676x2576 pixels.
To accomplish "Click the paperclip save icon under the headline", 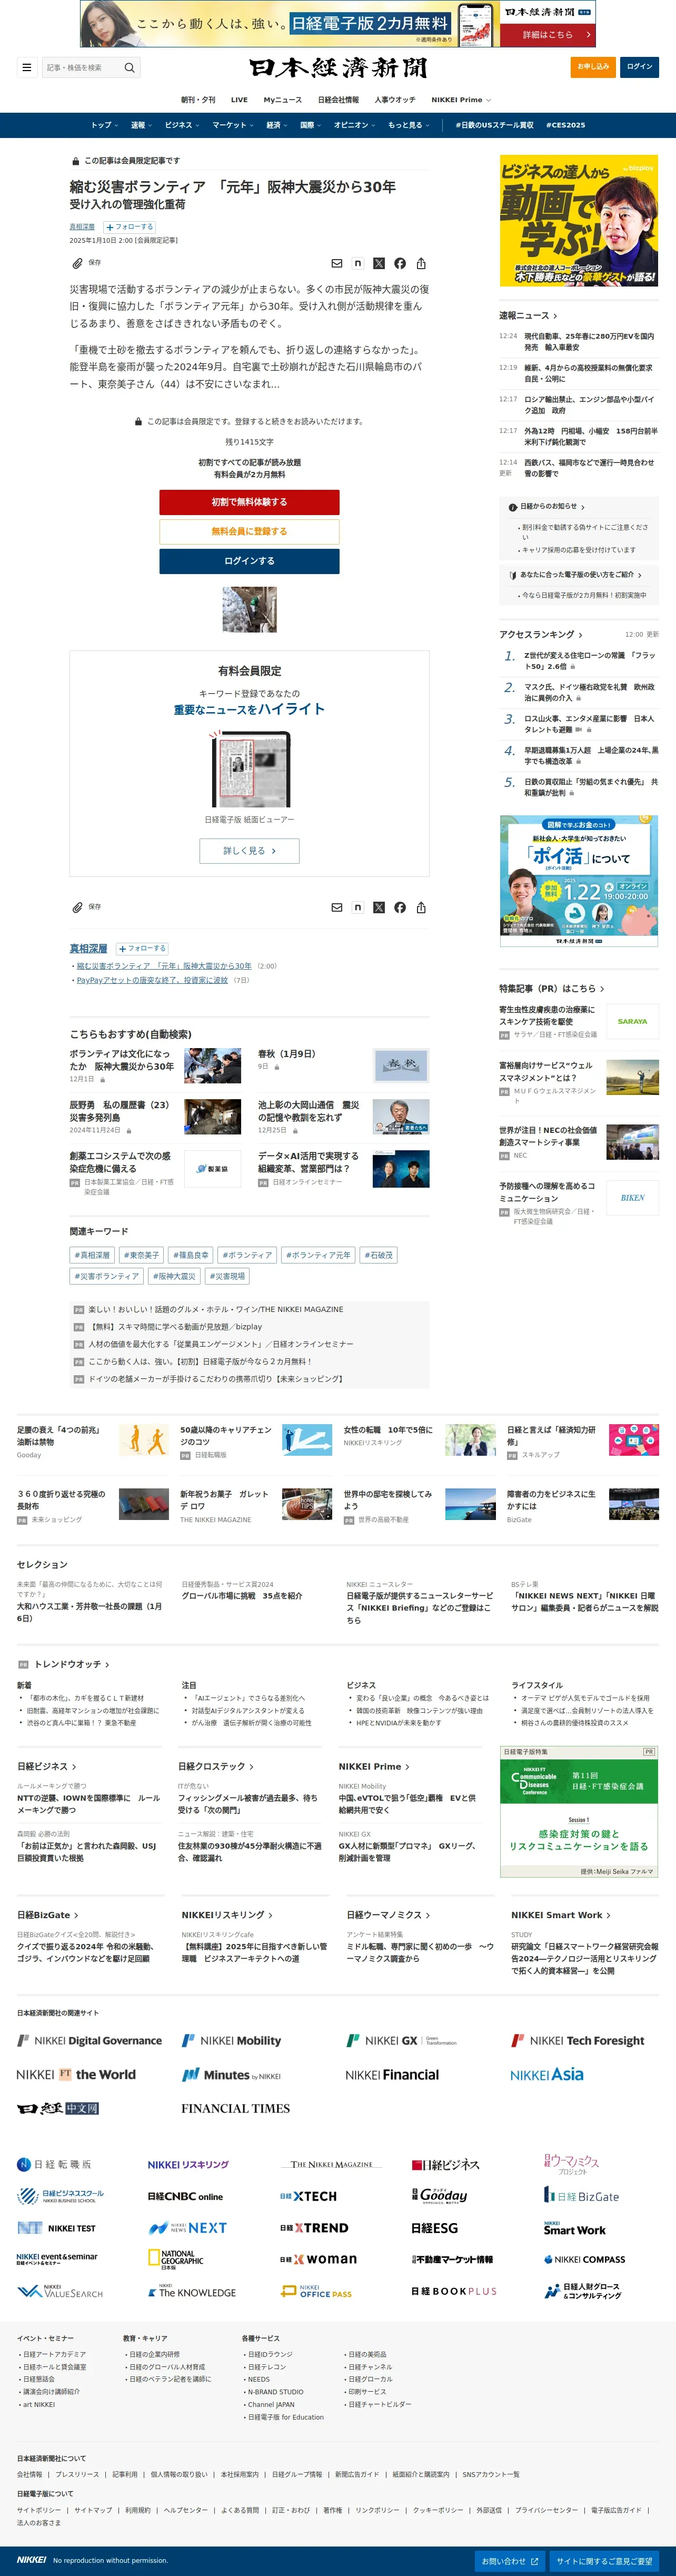I will pos(77,263).
